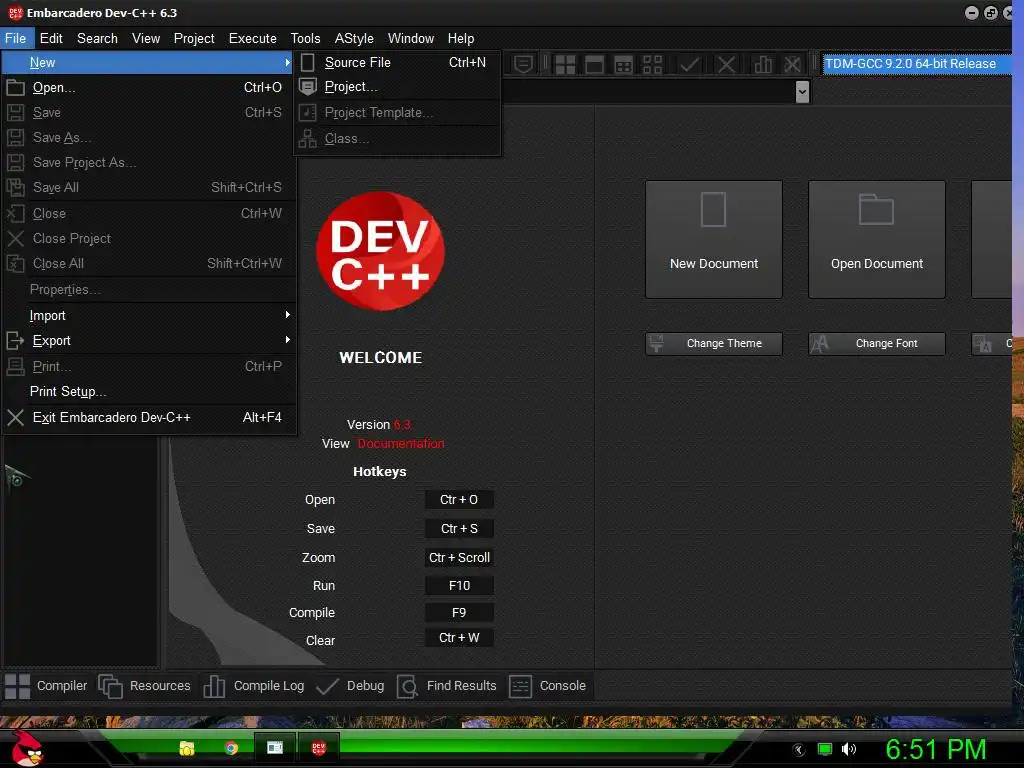Click the Compiler tab grid icon

click(18, 686)
